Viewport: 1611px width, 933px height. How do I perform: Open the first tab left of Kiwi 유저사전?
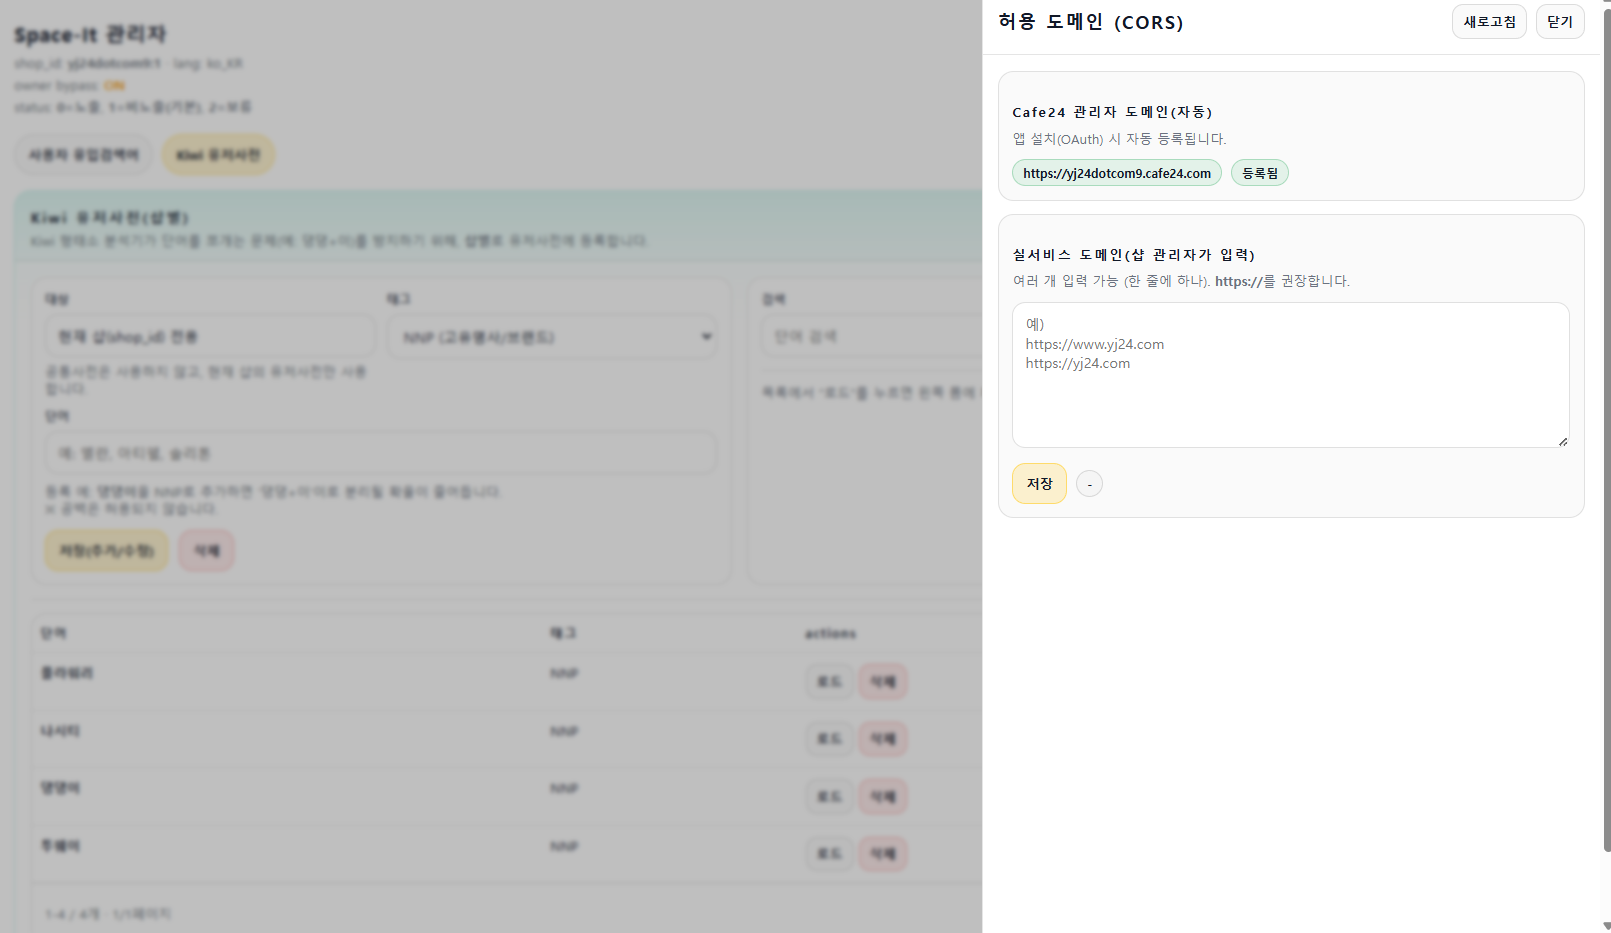83,155
